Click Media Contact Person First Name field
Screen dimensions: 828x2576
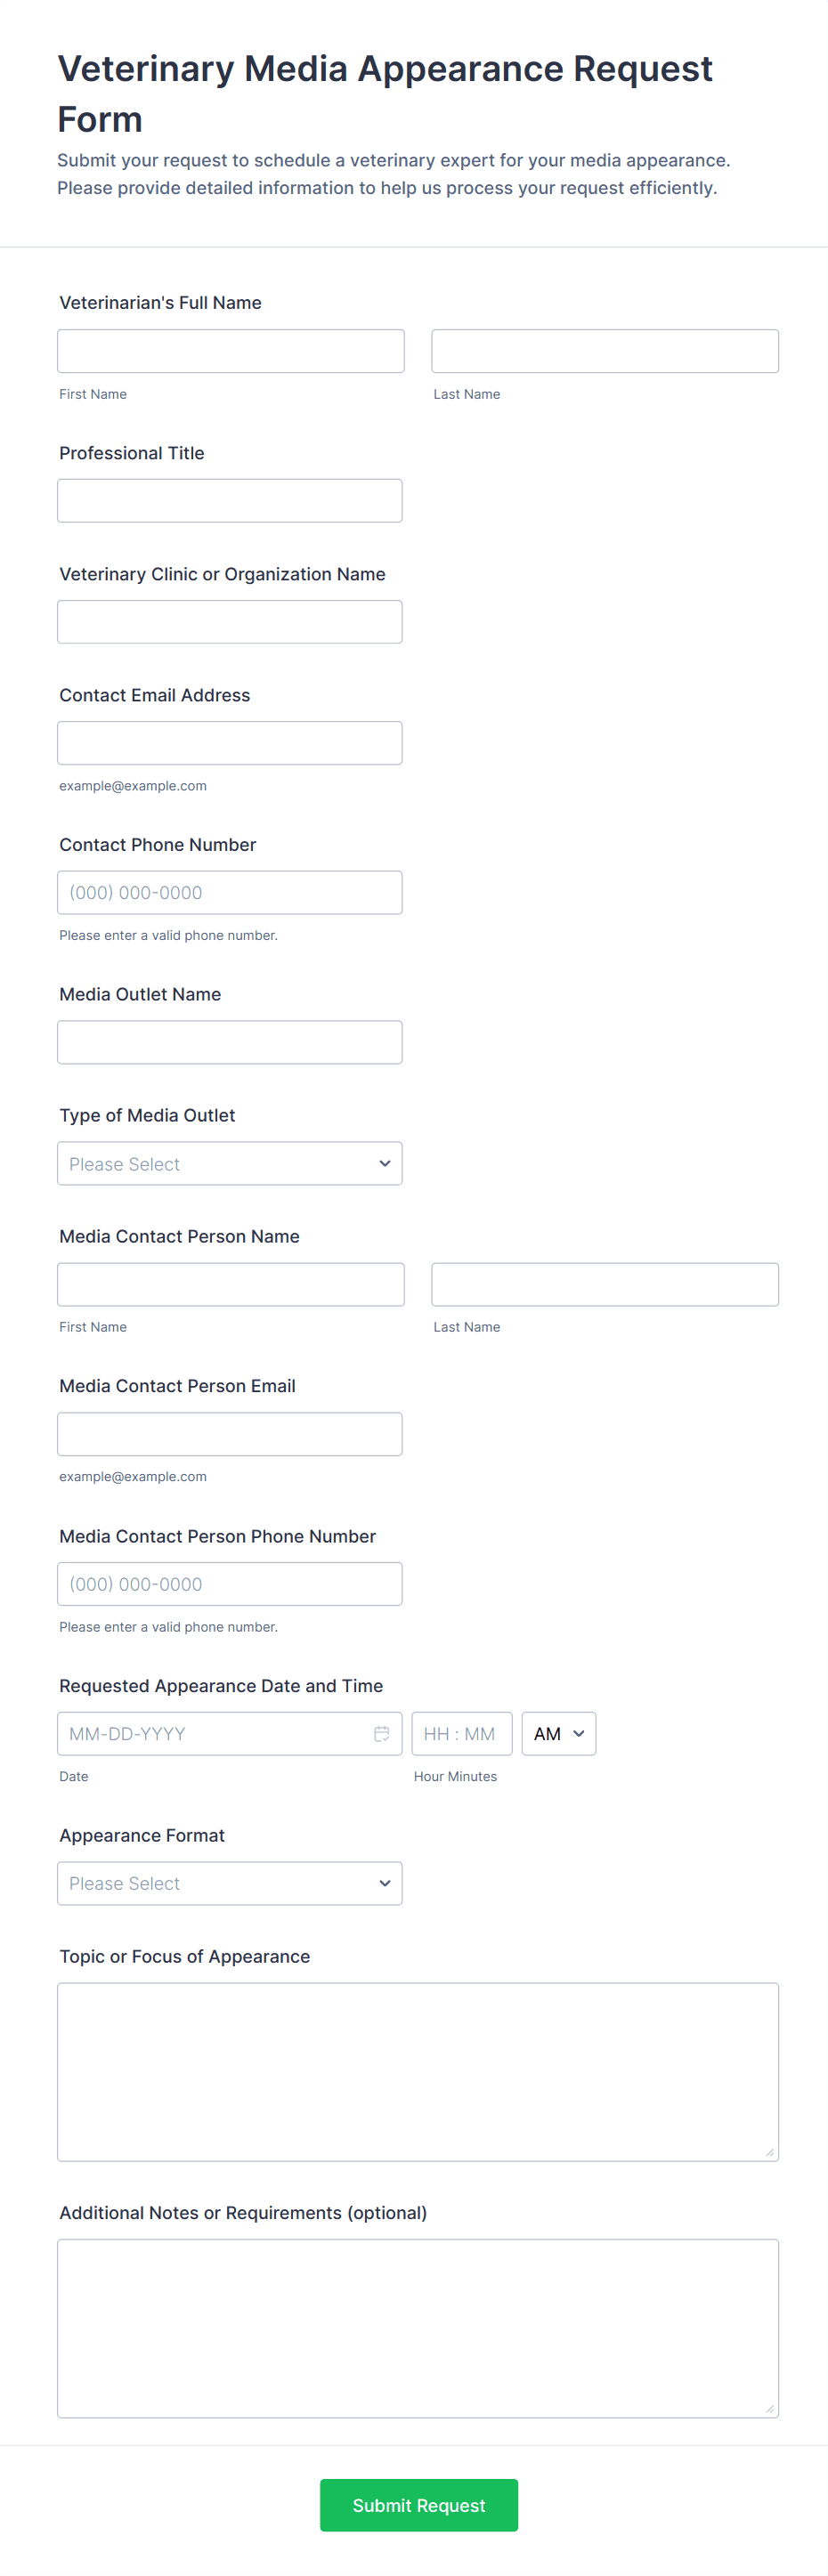click(230, 1284)
